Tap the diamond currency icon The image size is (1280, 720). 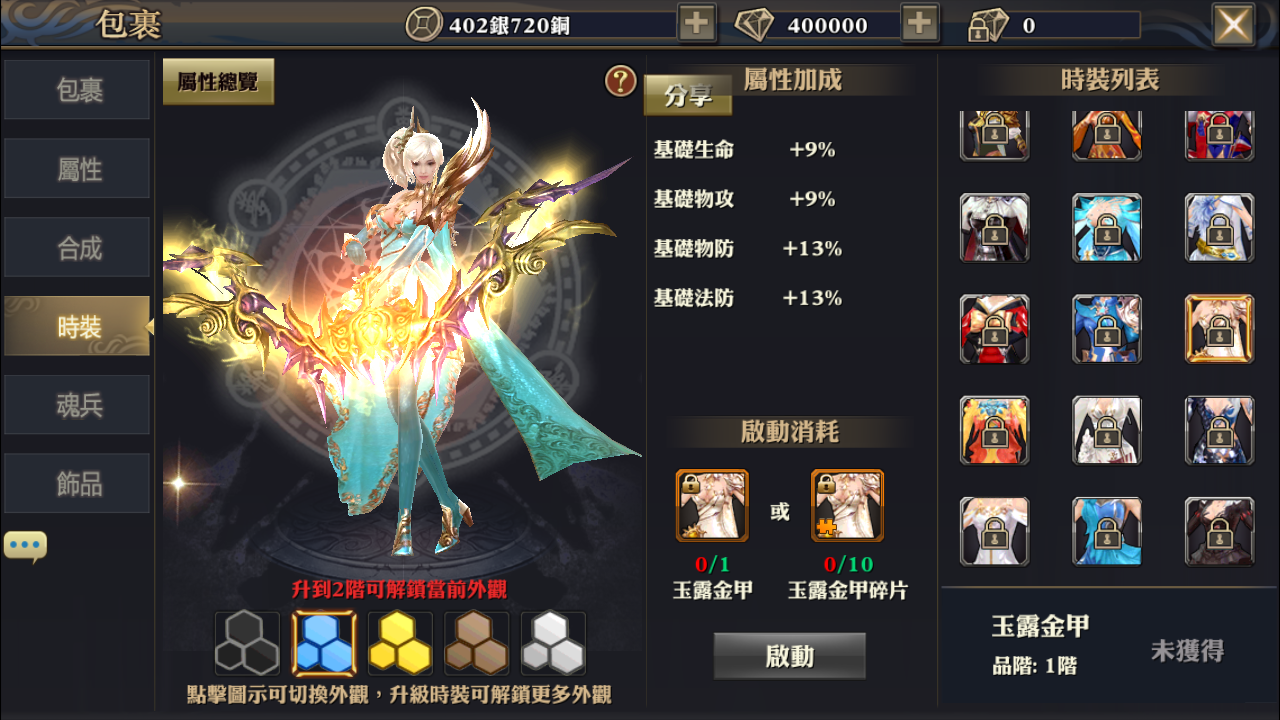coord(754,25)
